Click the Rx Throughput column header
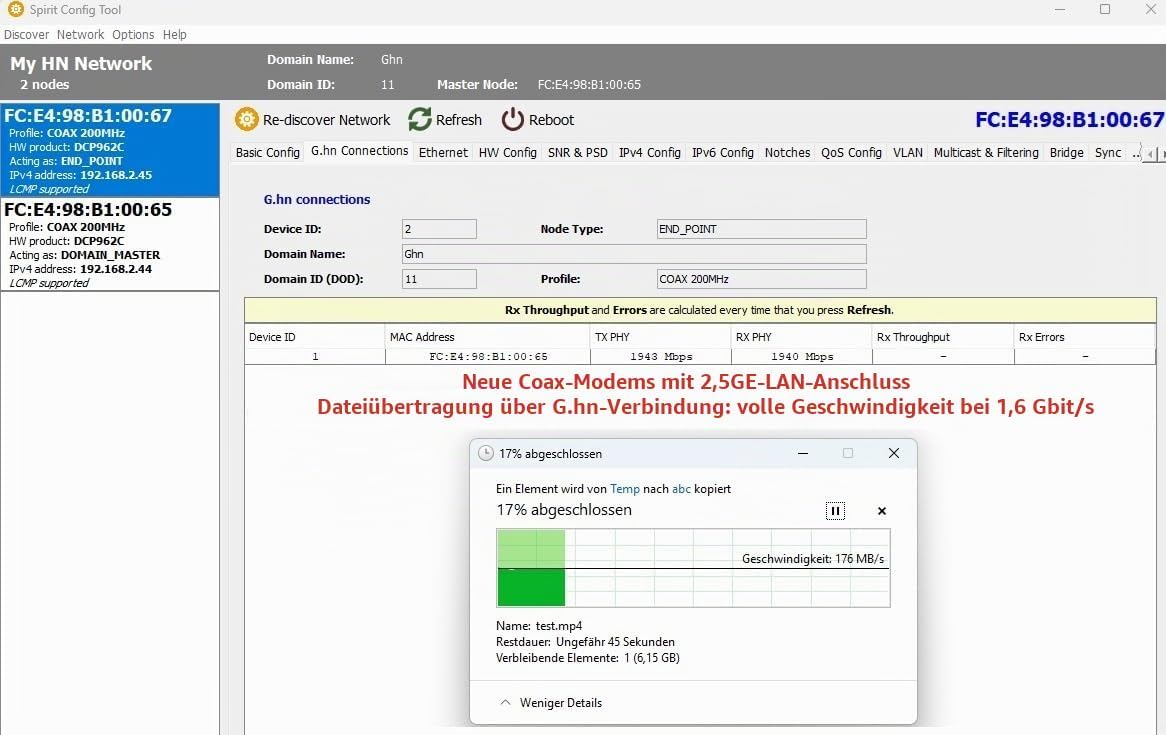This screenshot has width=1166, height=735. [x=943, y=337]
